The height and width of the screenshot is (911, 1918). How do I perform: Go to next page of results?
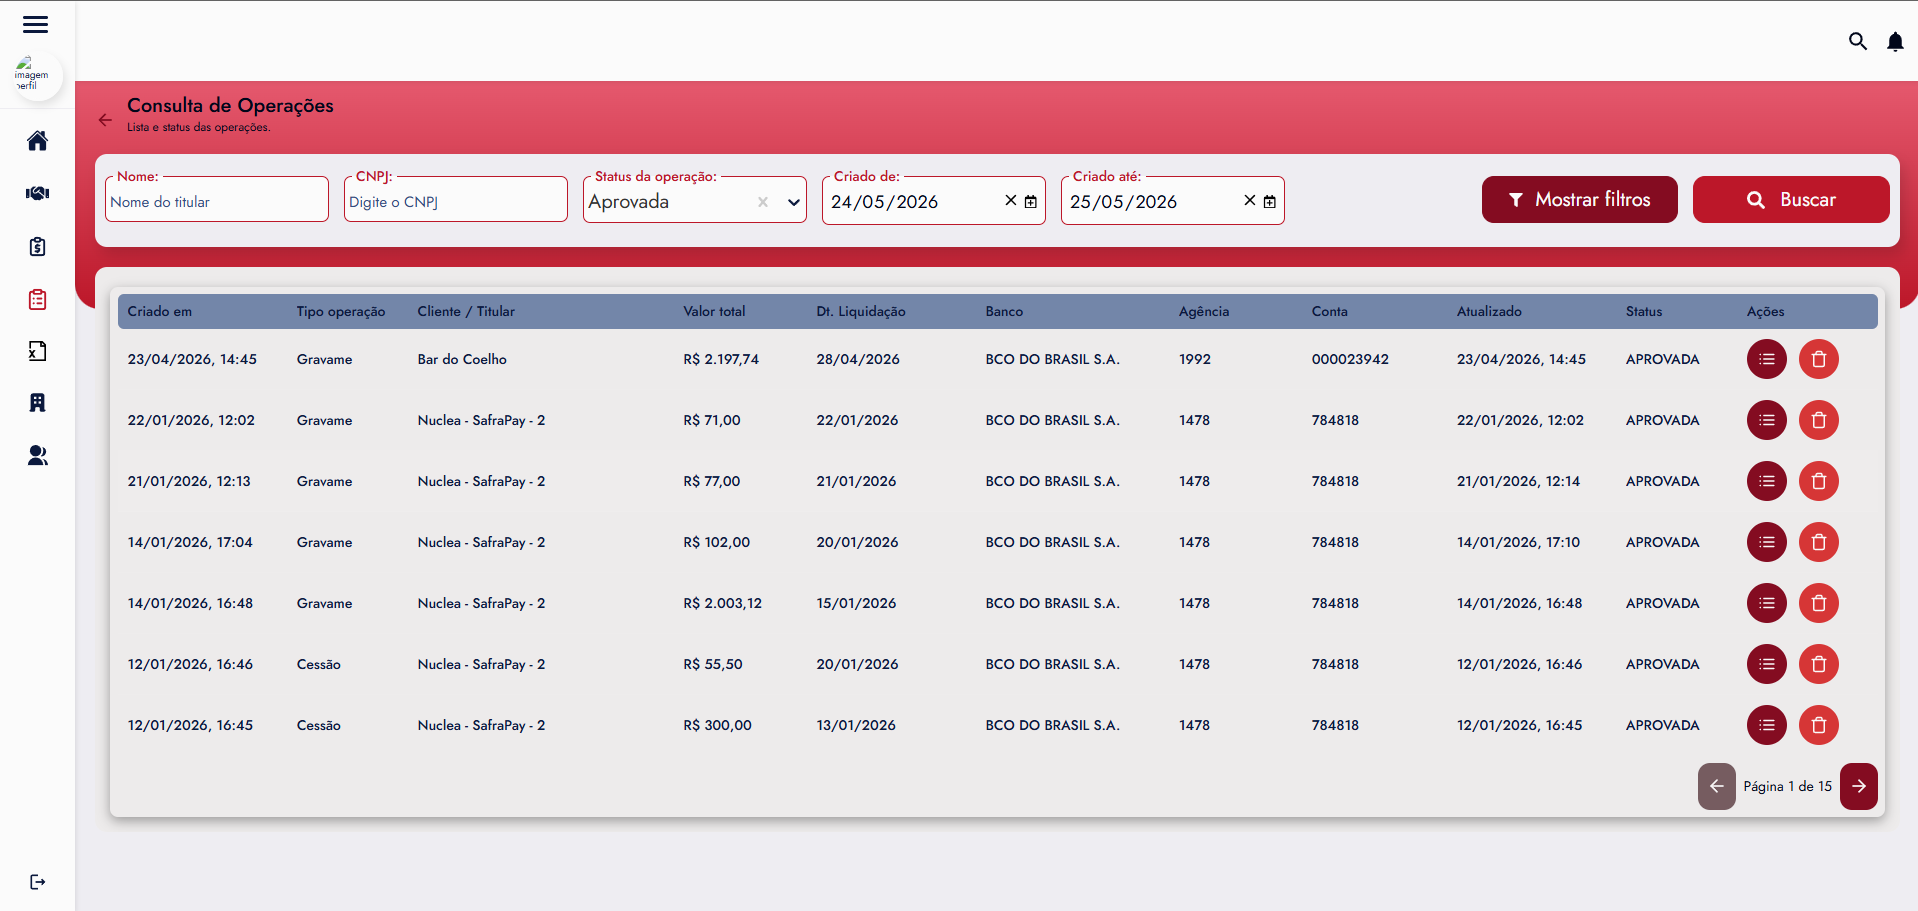[1859, 786]
